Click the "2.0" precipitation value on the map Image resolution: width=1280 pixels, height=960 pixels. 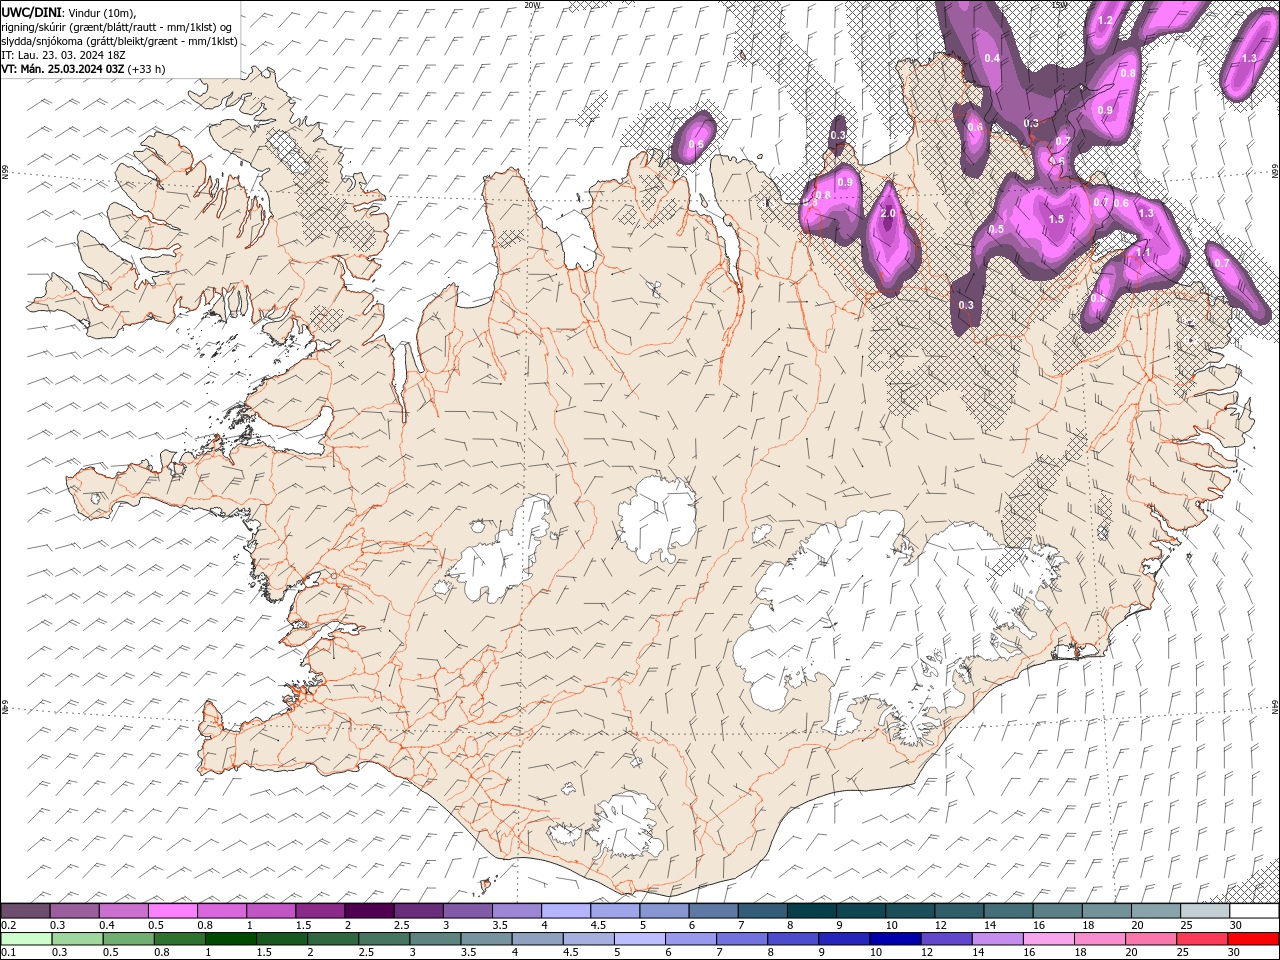click(888, 214)
